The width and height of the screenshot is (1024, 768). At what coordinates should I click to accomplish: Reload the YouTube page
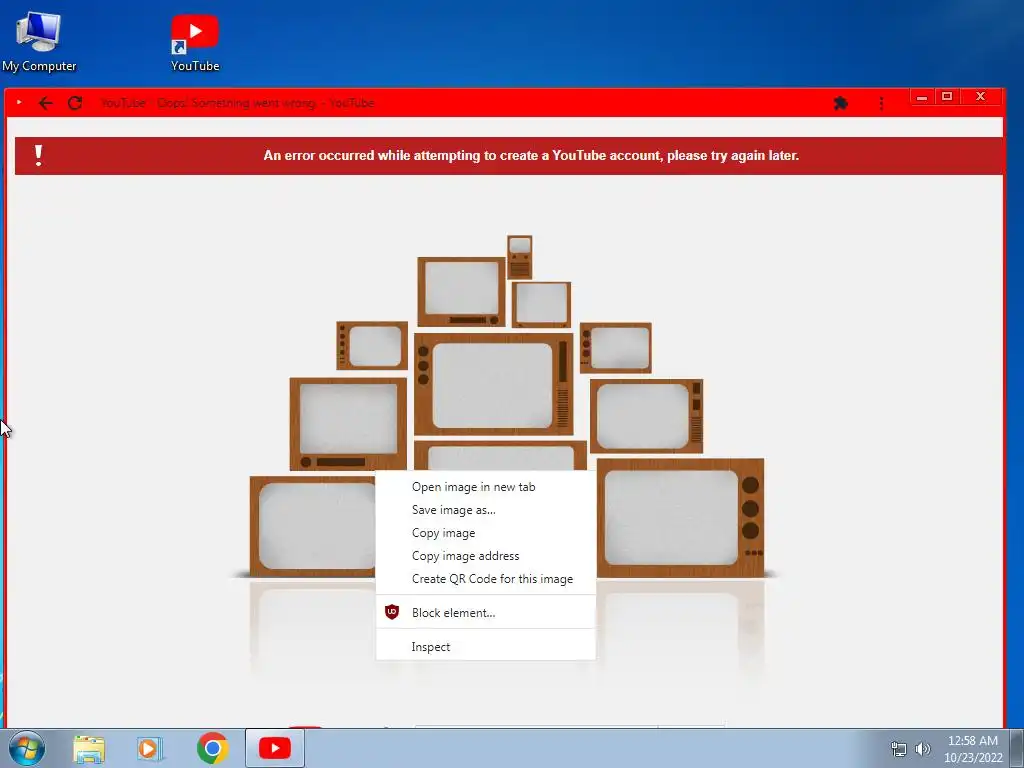tap(75, 103)
